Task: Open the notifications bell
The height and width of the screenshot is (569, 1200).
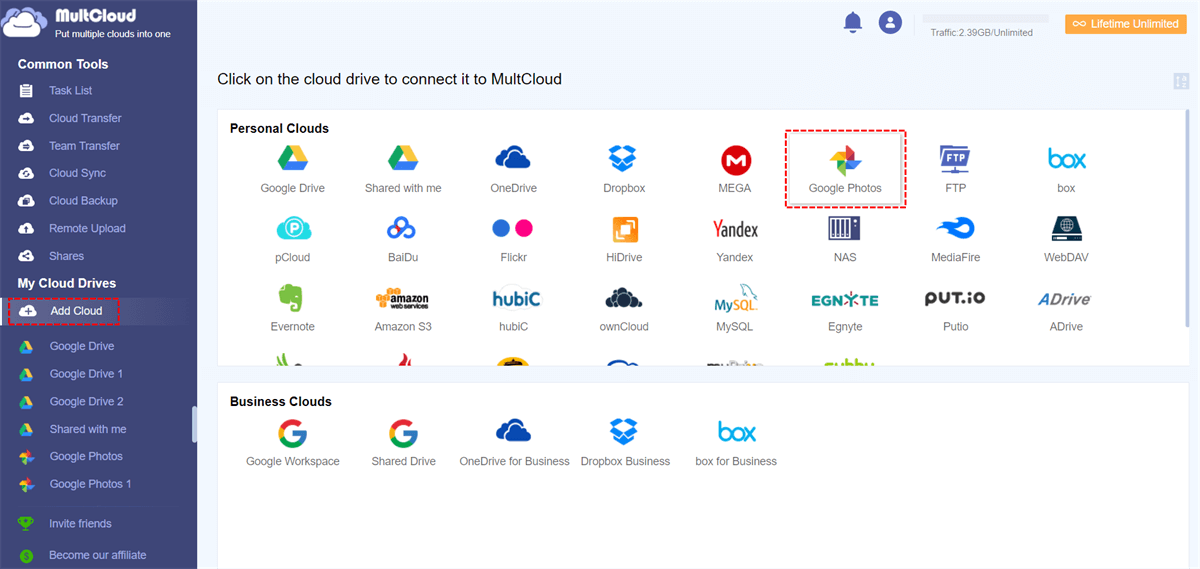Action: pyautogui.click(x=853, y=22)
